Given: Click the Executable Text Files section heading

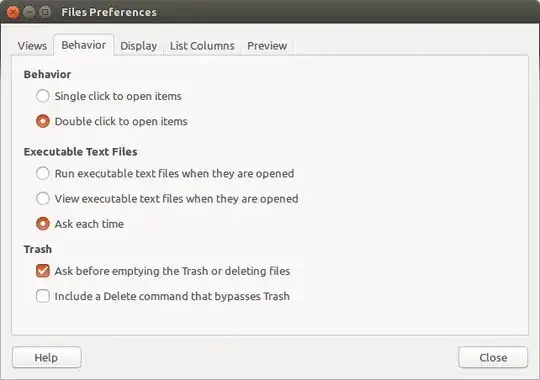Looking at the screenshot, I should 81,152.
